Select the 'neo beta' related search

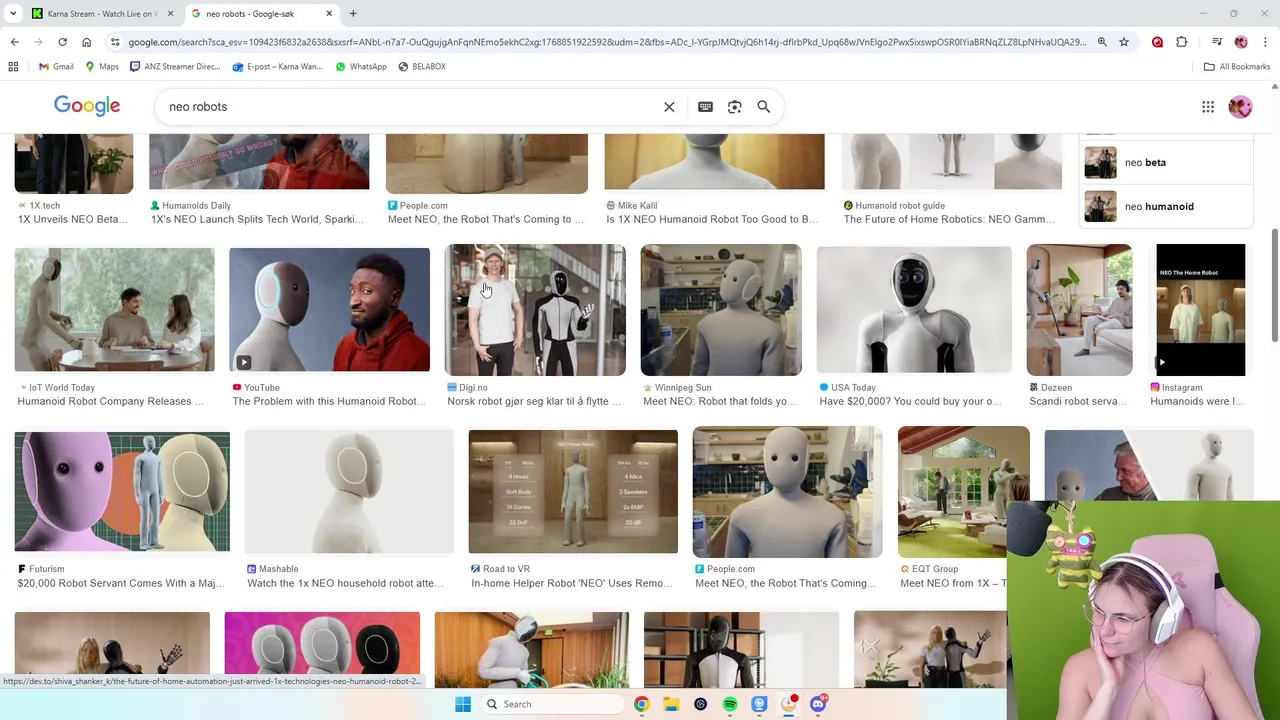pyautogui.click(x=1166, y=162)
